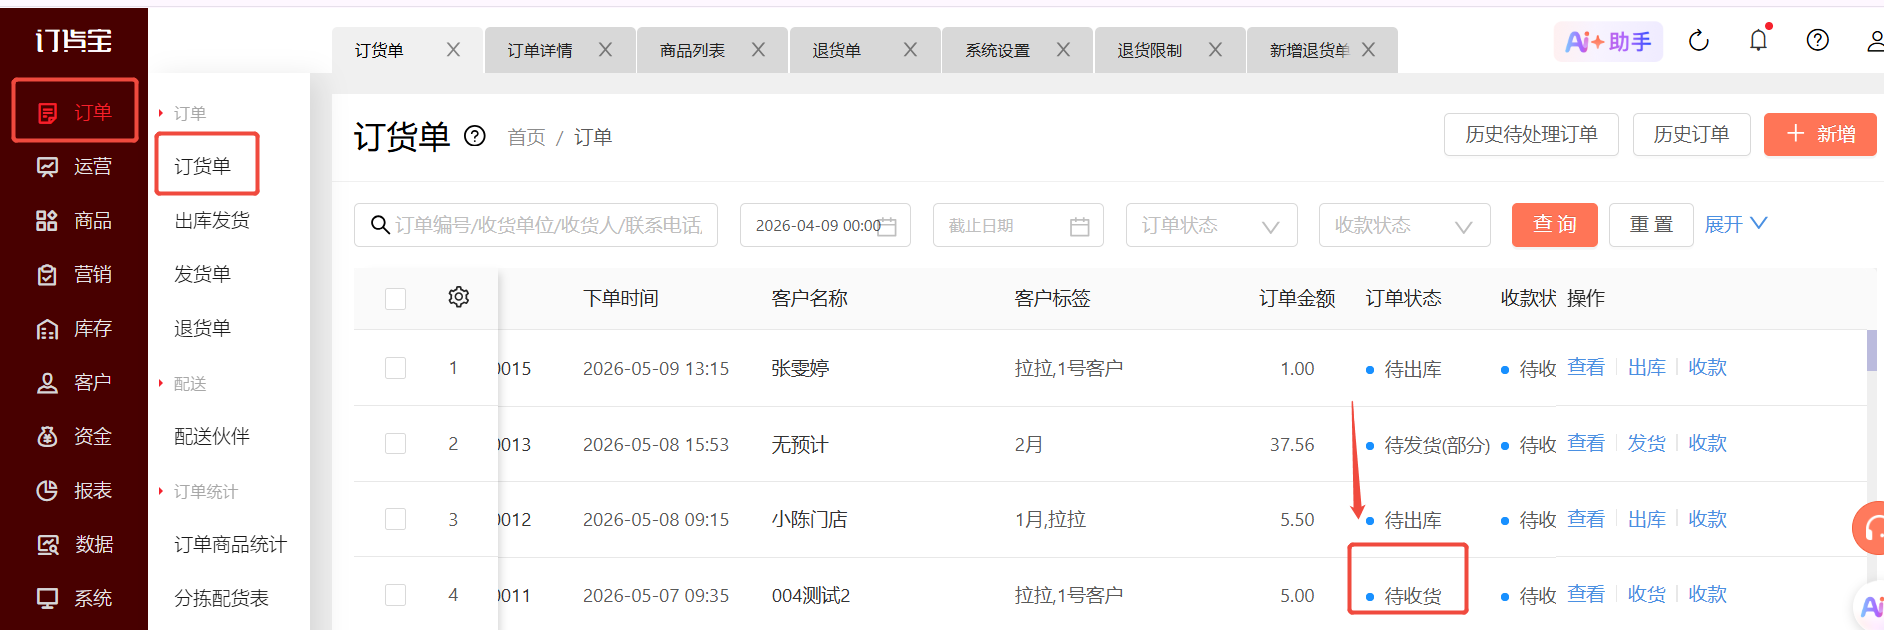
Task: Open the 订单状态 dropdown filter
Action: (1211, 225)
